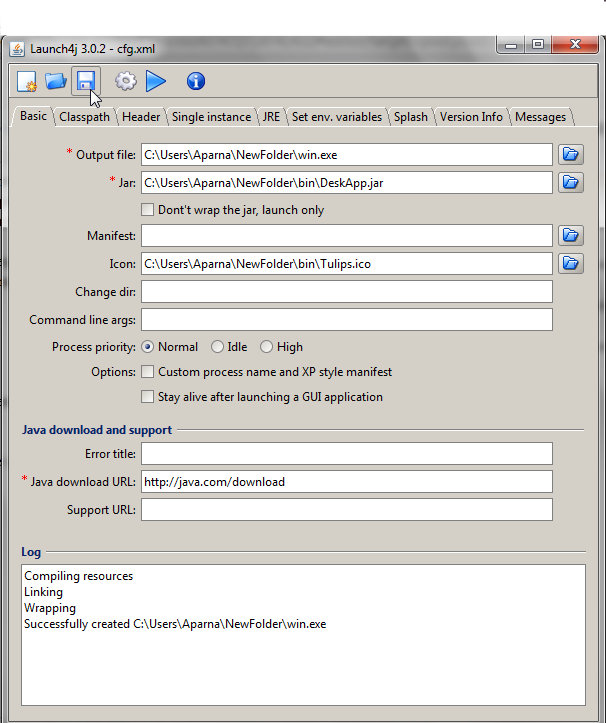Select High process priority
The width and height of the screenshot is (606, 723).
[x=266, y=347]
